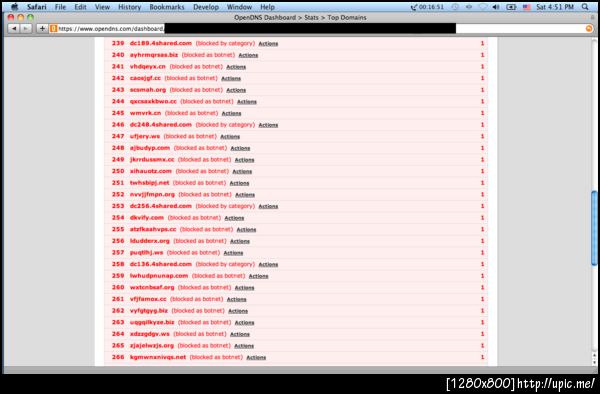Click the domain name dc189.4shared.com
The height and width of the screenshot is (394, 600).
[x=161, y=43]
